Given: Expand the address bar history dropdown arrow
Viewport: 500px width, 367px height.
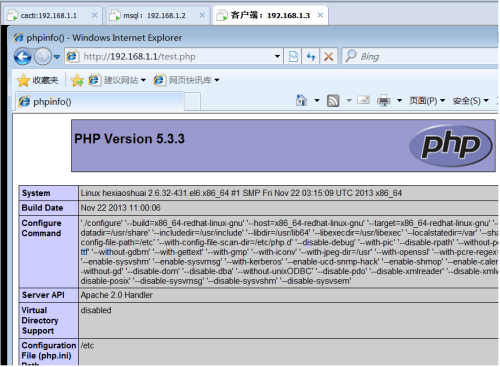Looking at the screenshot, I should tap(277, 56).
